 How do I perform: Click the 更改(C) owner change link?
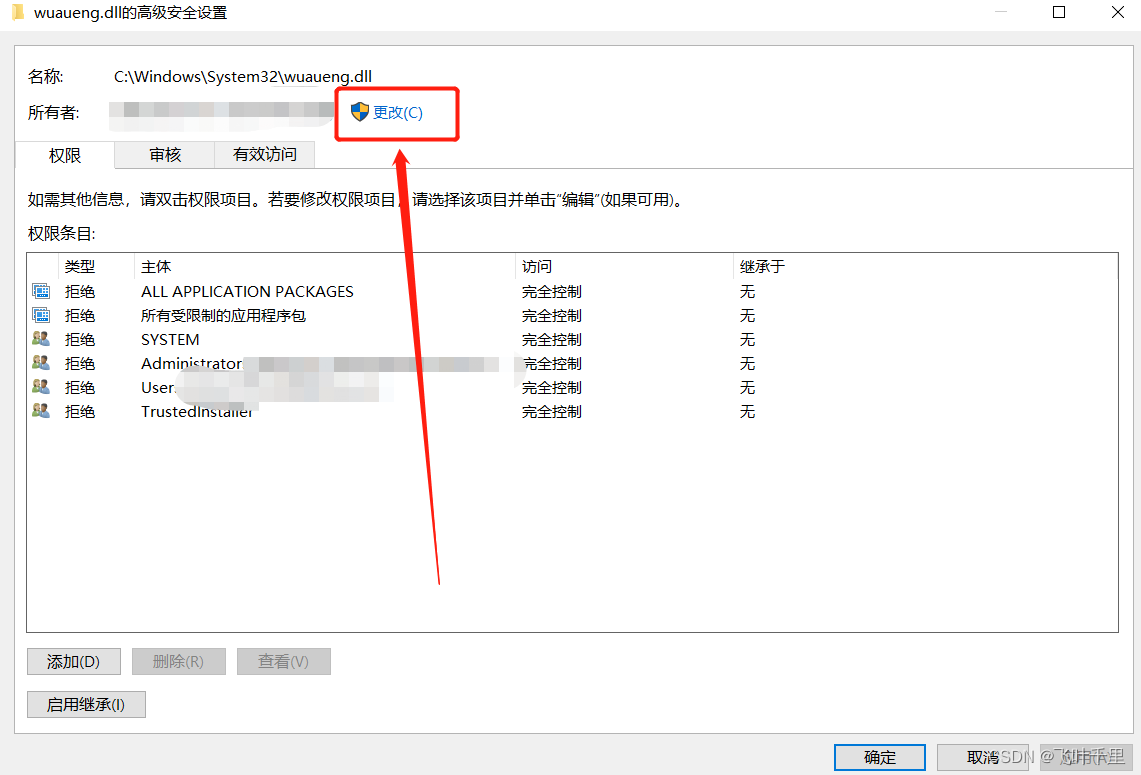[x=397, y=113]
